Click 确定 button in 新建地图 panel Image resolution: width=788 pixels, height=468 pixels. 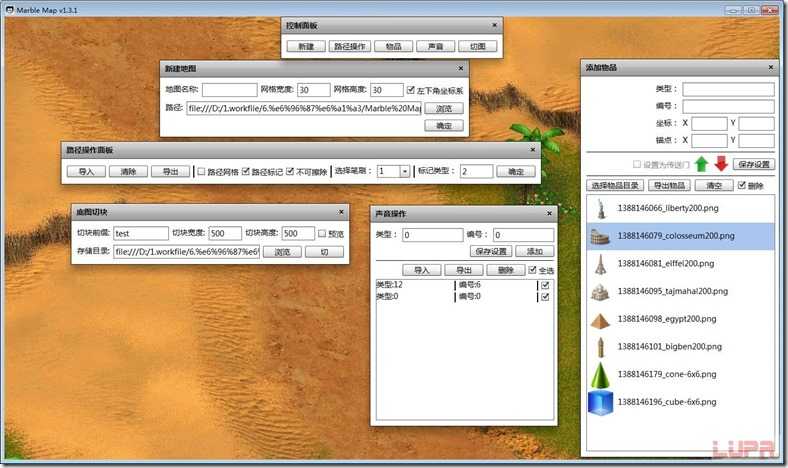click(x=444, y=126)
